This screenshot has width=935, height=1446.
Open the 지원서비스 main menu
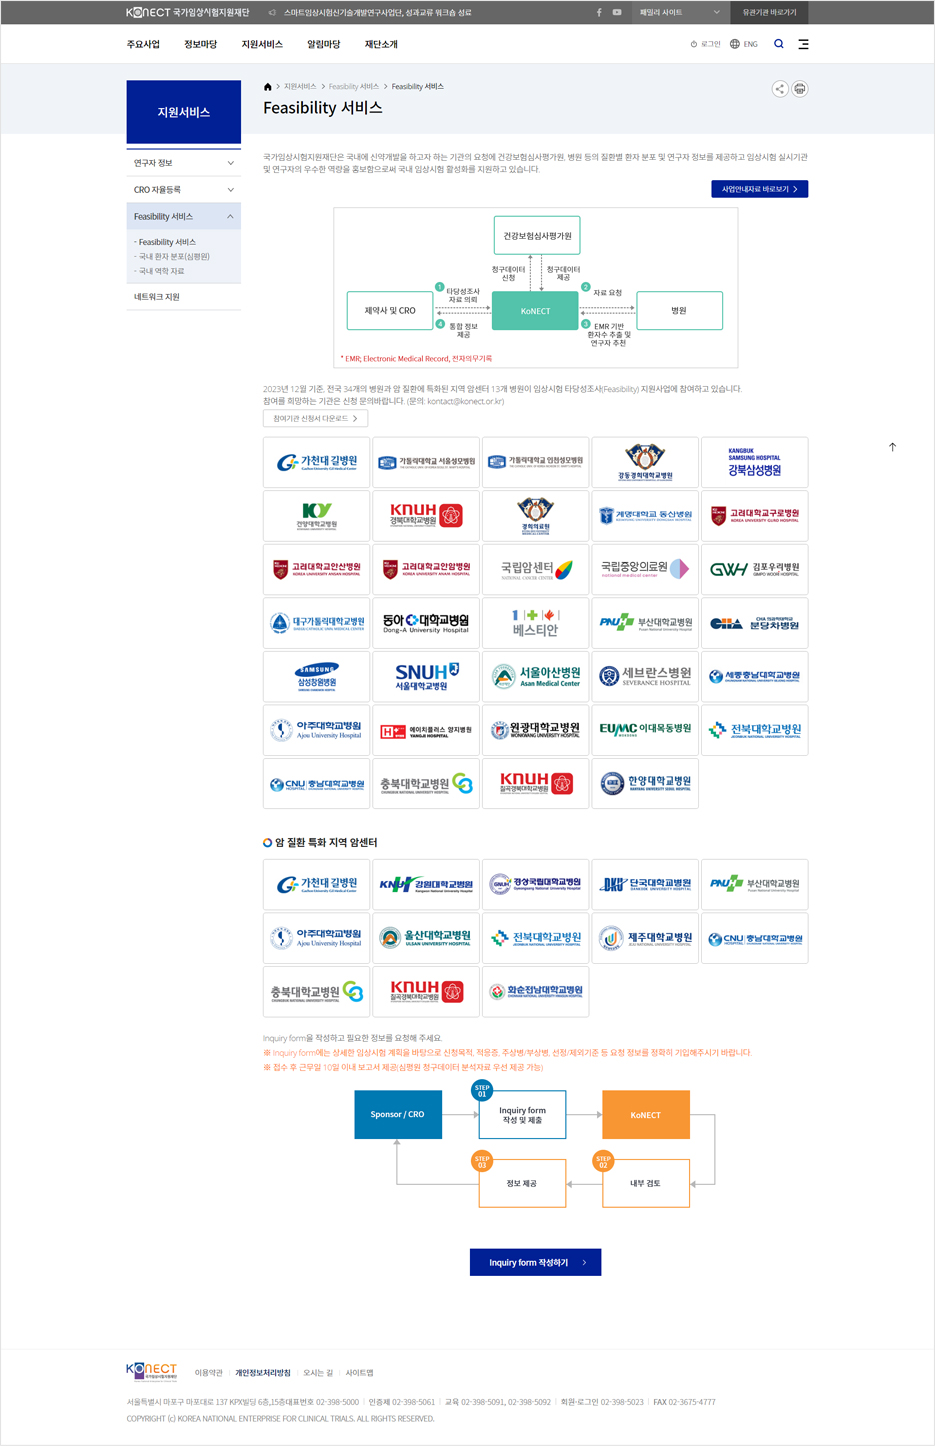point(262,44)
